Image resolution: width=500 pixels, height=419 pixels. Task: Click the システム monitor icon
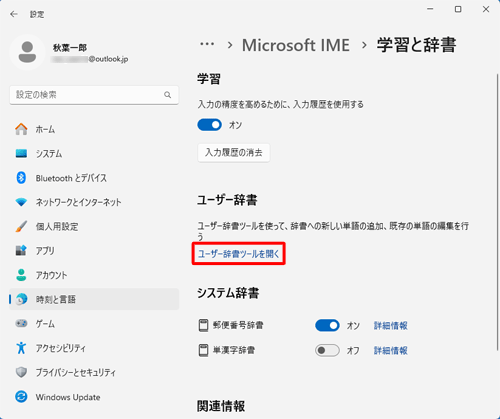tap(21, 154)
